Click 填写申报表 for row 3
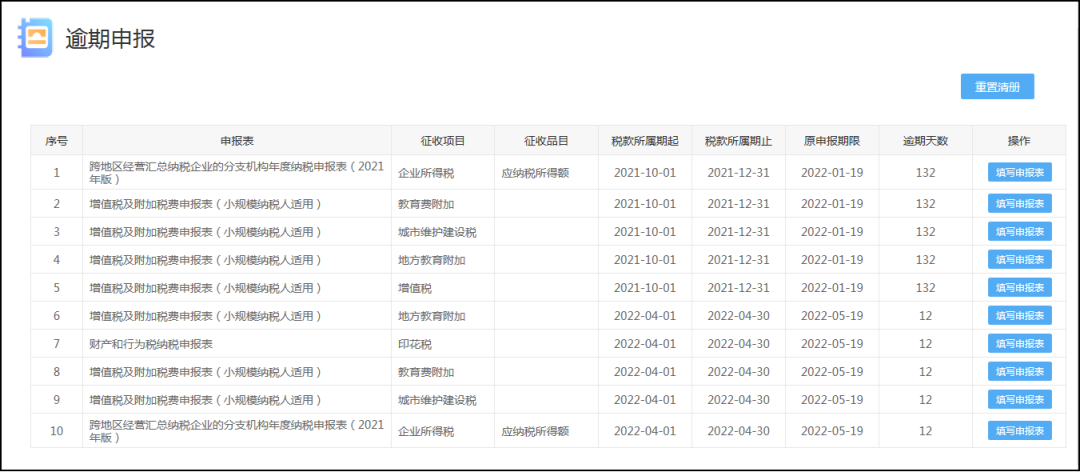This screenshot has width=1080, height=472. tap(1019, 232)
